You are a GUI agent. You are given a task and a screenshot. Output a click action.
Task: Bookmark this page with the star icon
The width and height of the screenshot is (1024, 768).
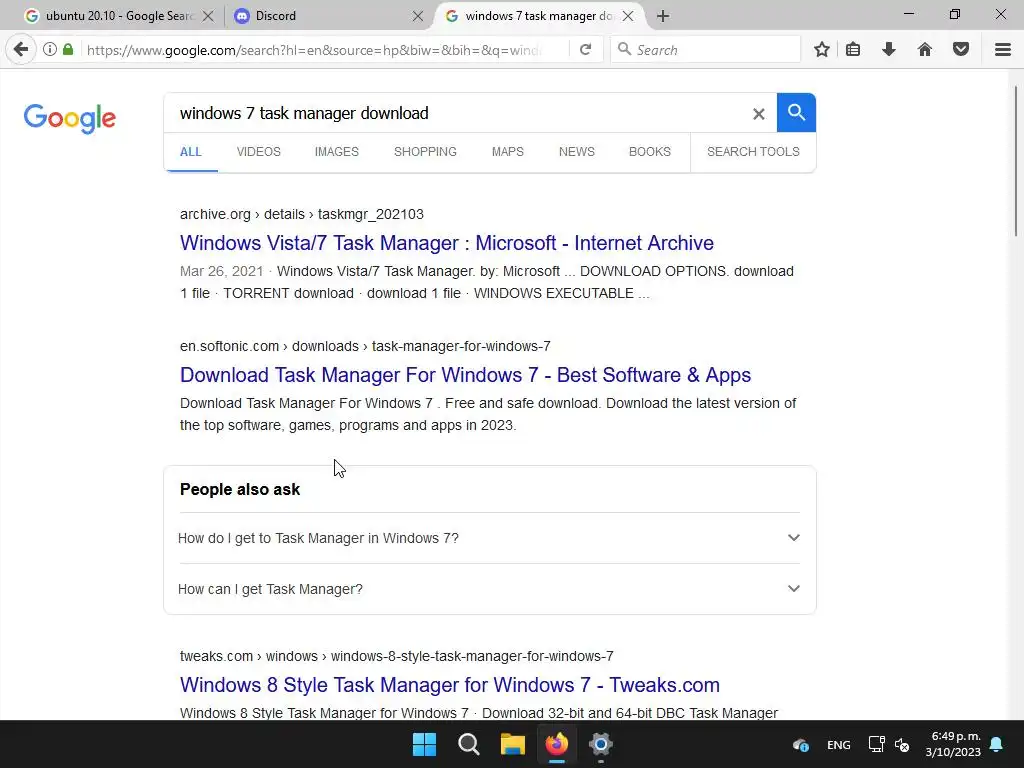pyautogui.click(x=822, y=50)
